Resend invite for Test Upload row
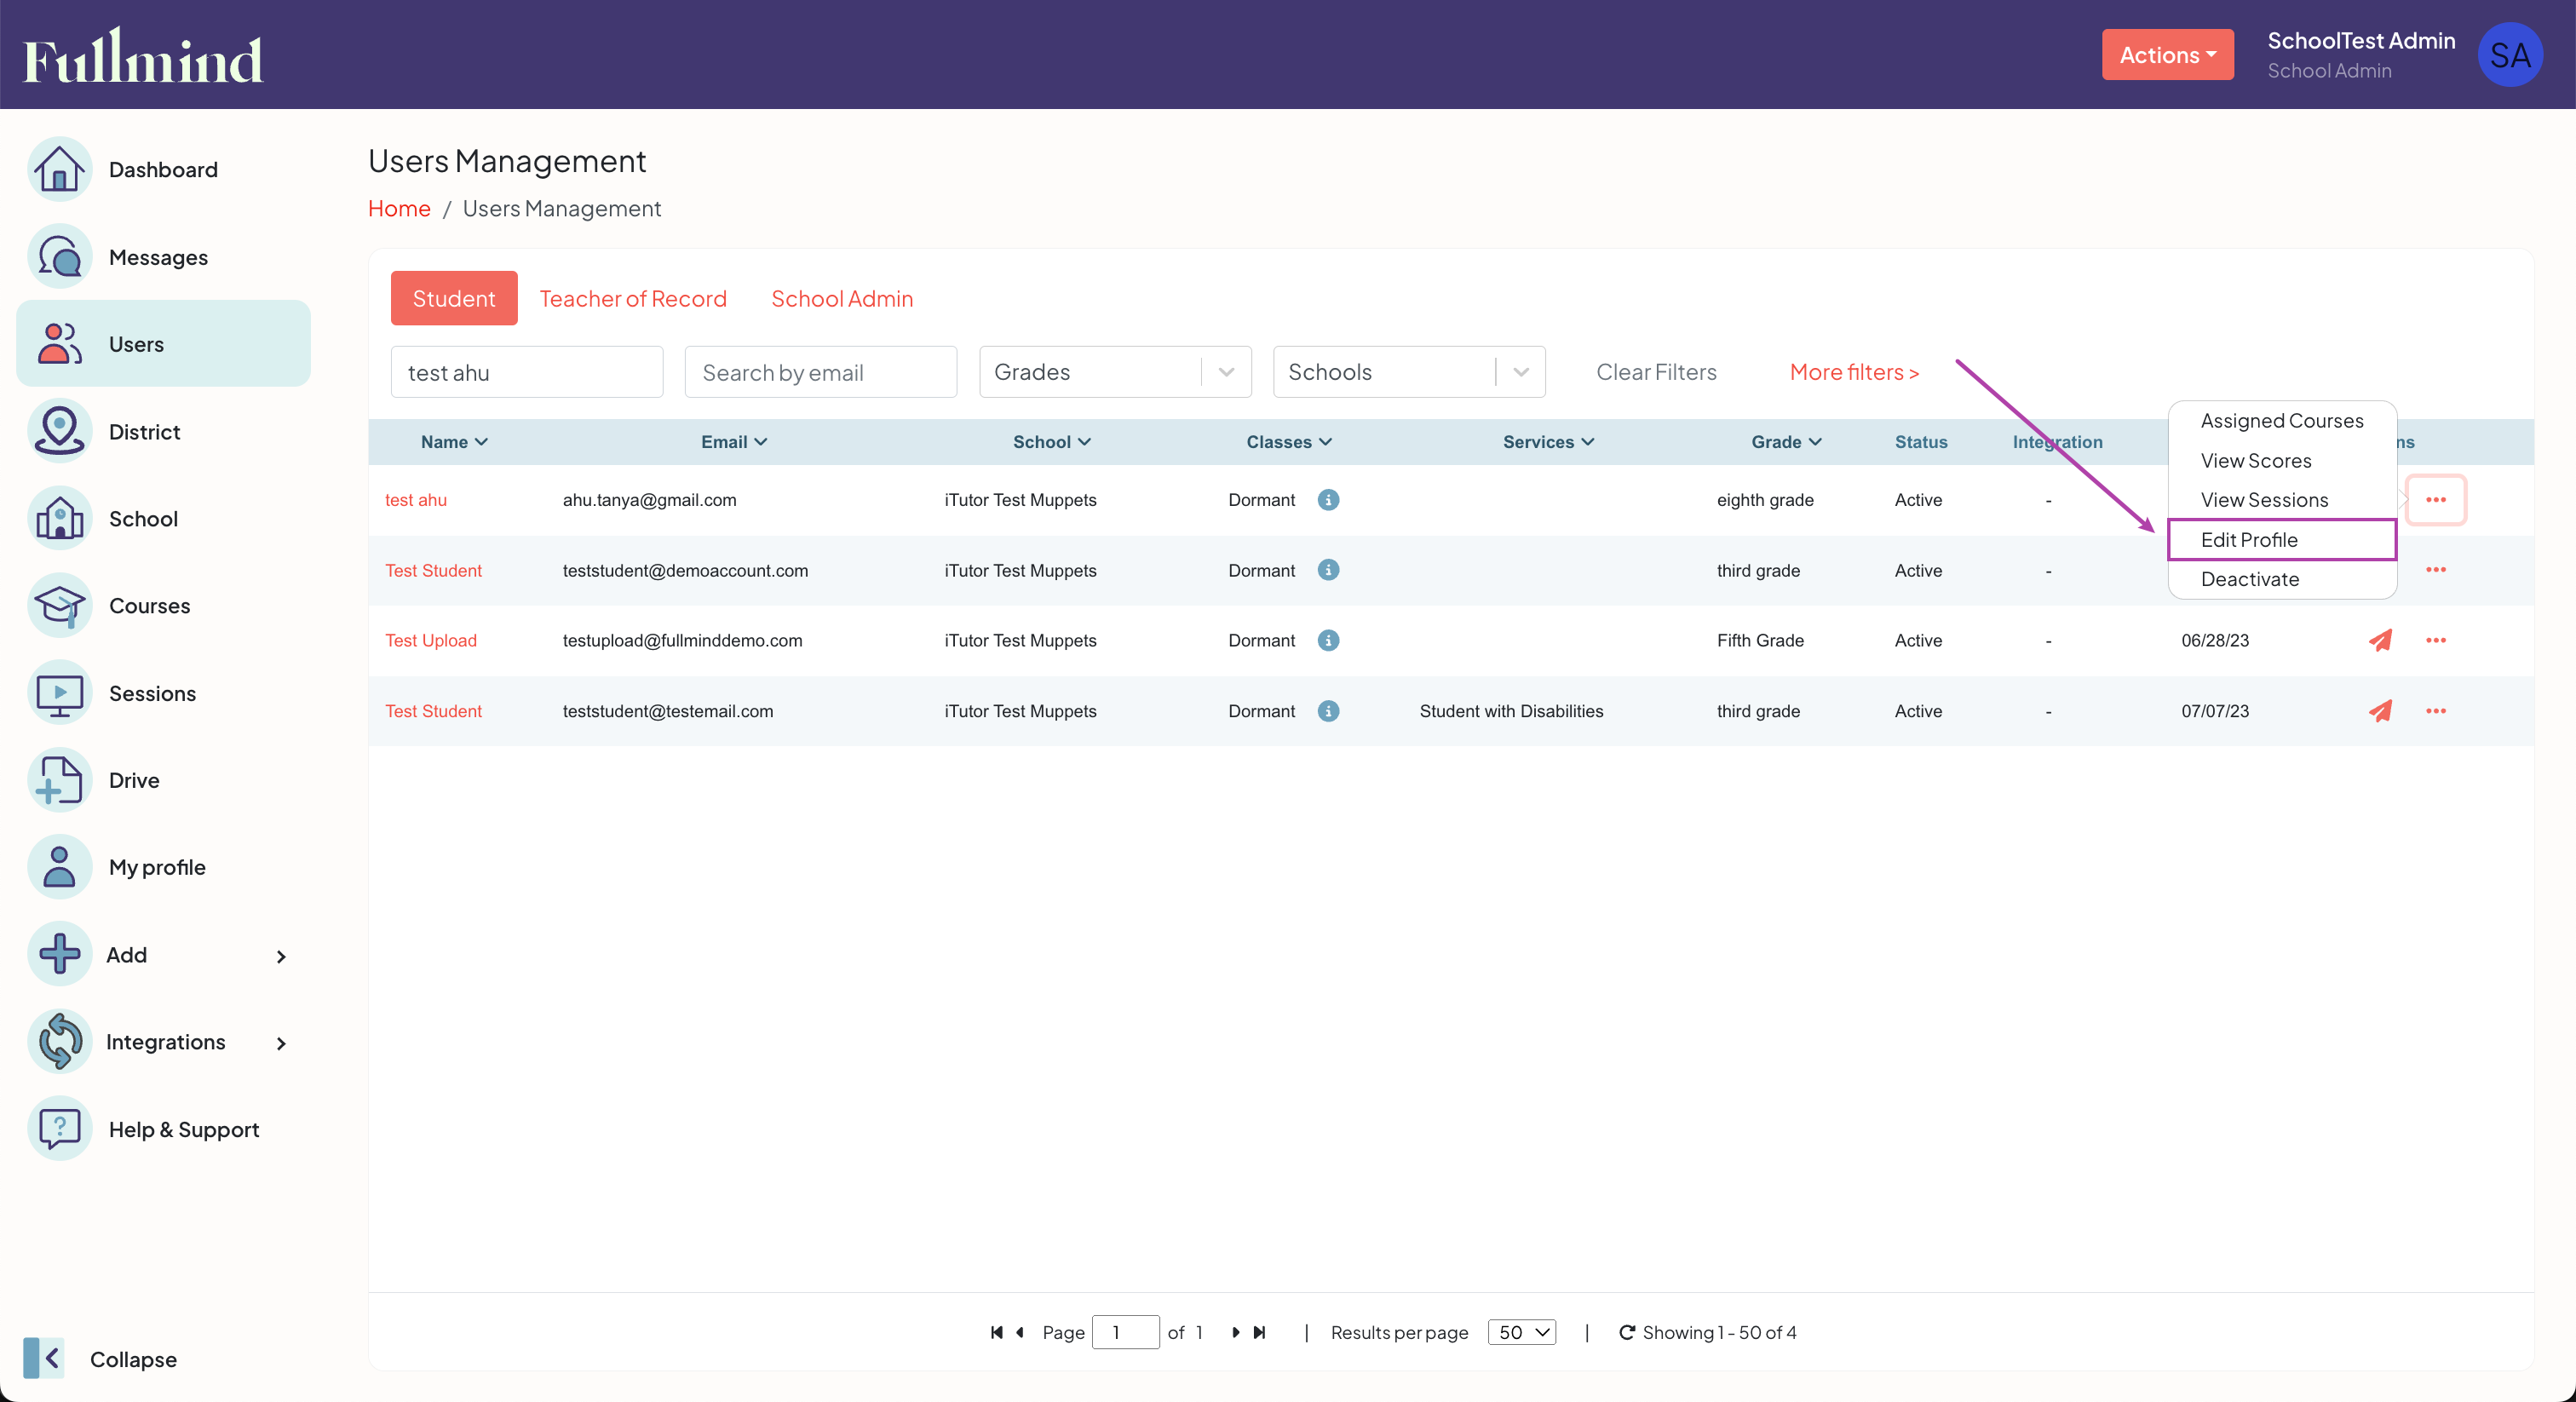 tap(2381, 641)
